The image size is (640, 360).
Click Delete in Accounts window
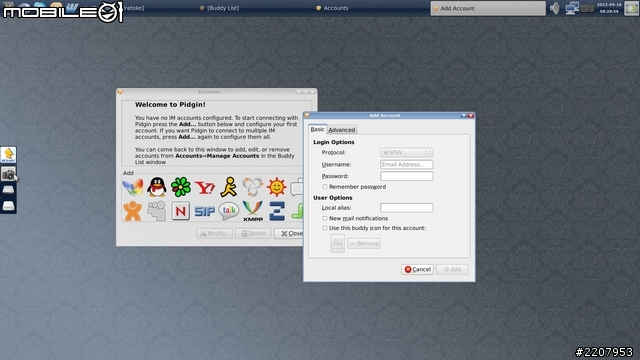point(253,233)
